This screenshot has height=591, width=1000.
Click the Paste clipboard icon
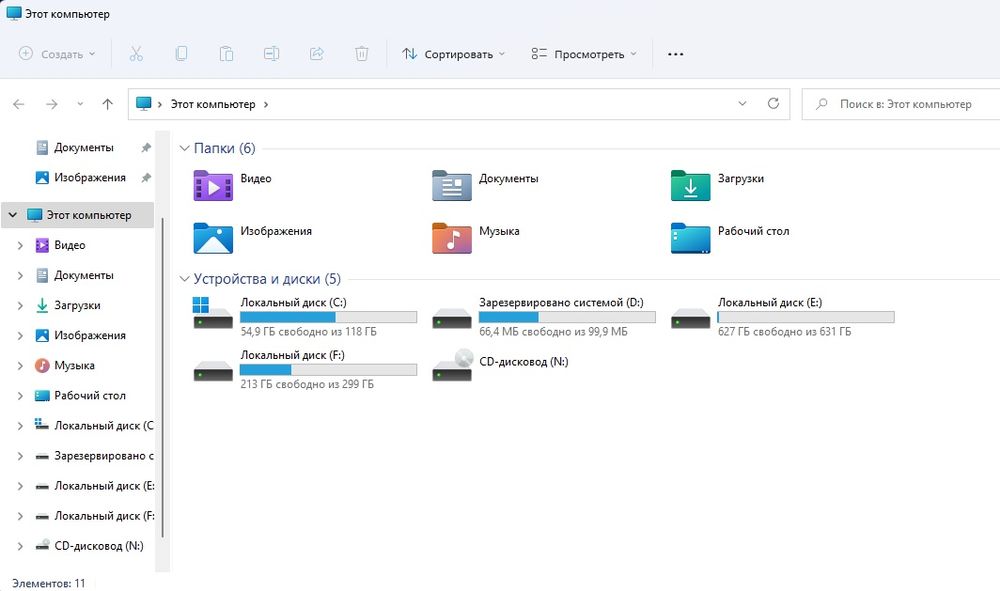coord(226,54)
